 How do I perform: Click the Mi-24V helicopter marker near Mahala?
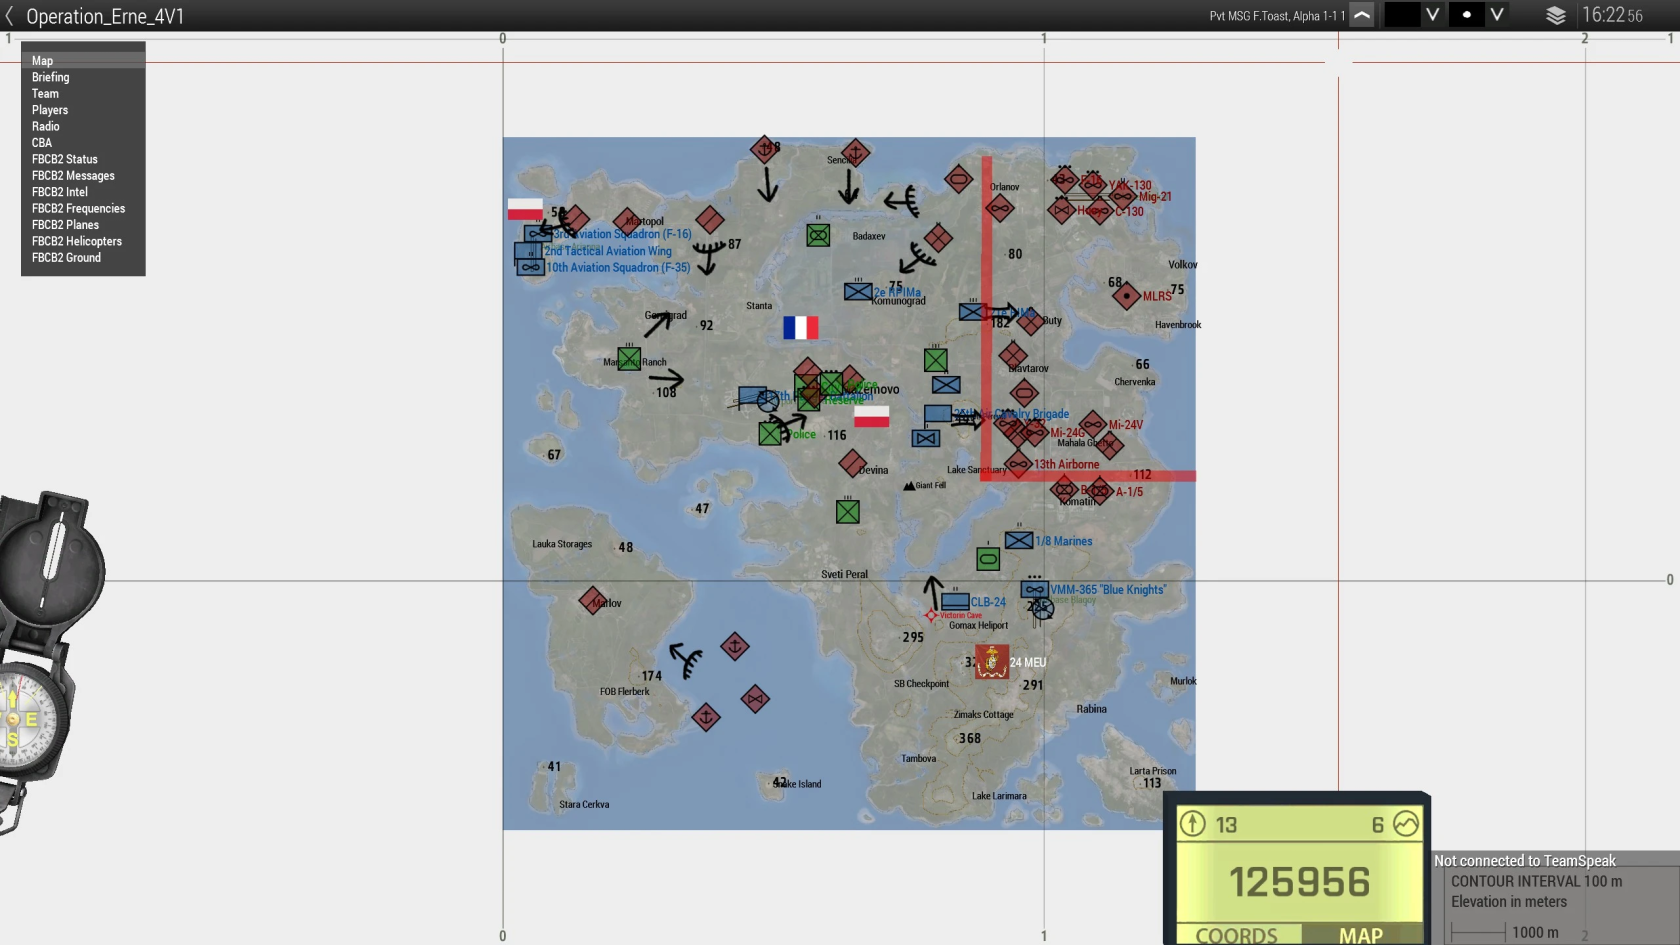point(1091,425)
